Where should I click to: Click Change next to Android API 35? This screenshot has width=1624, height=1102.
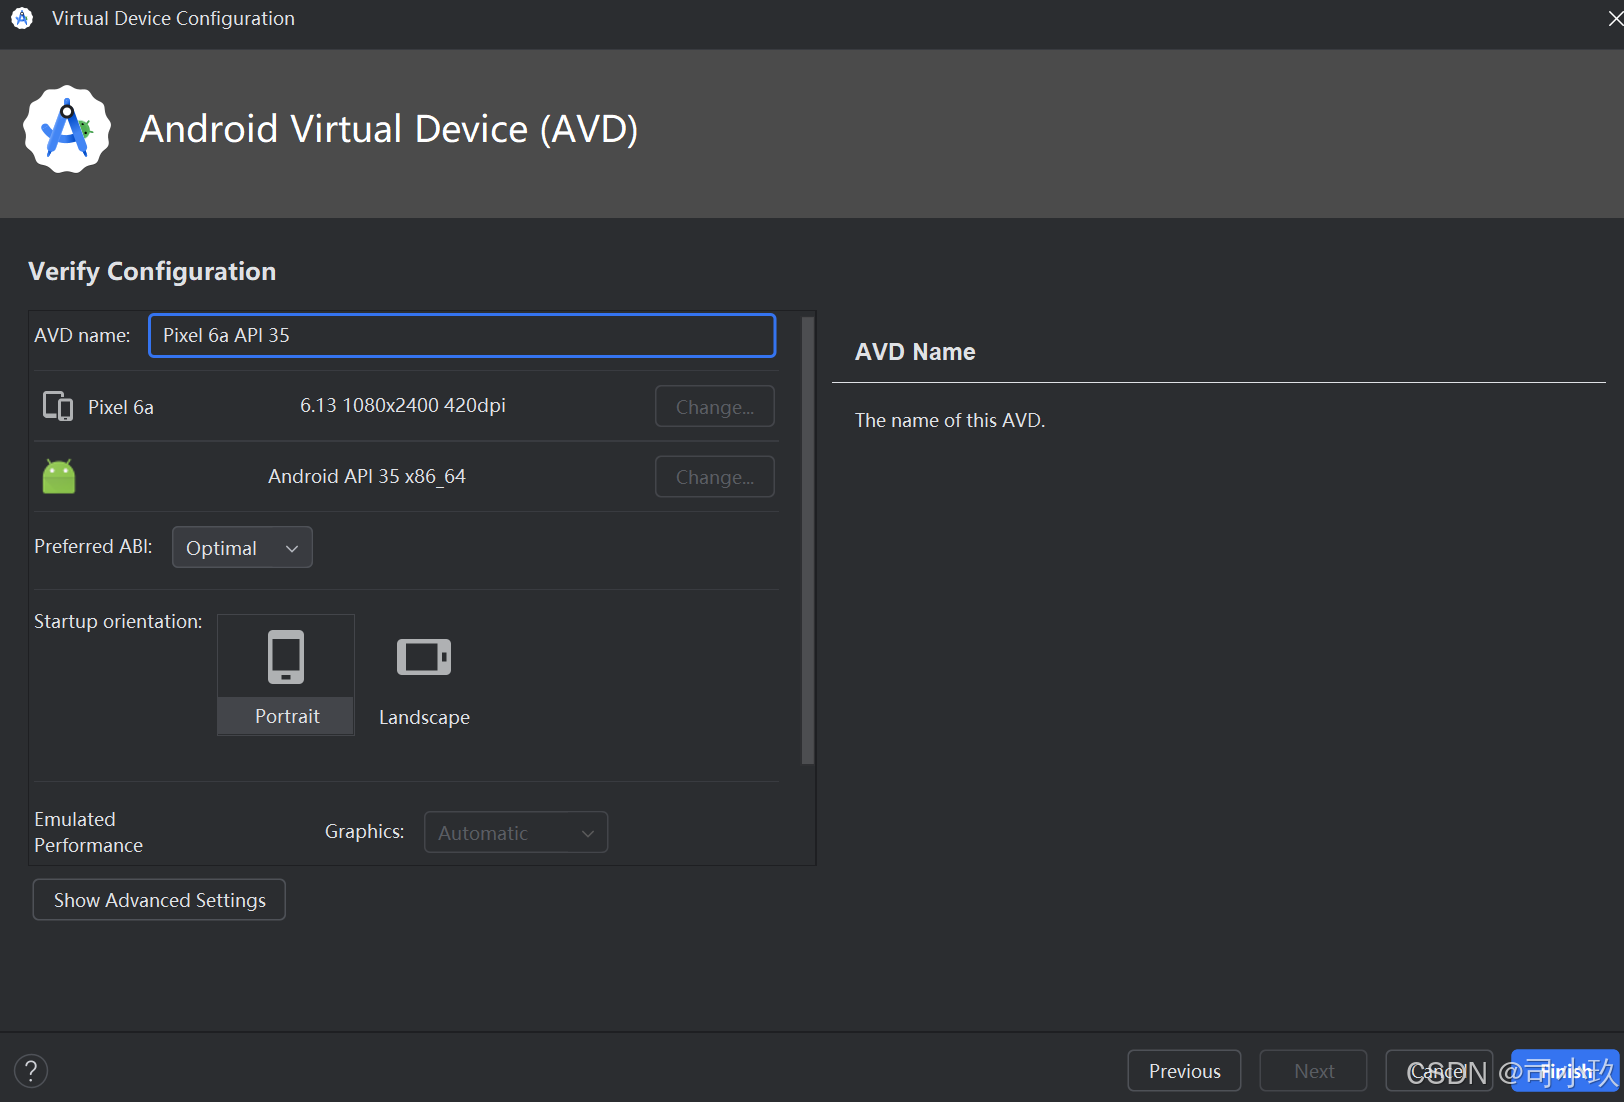pyautogui.click(x=714, y=476)
